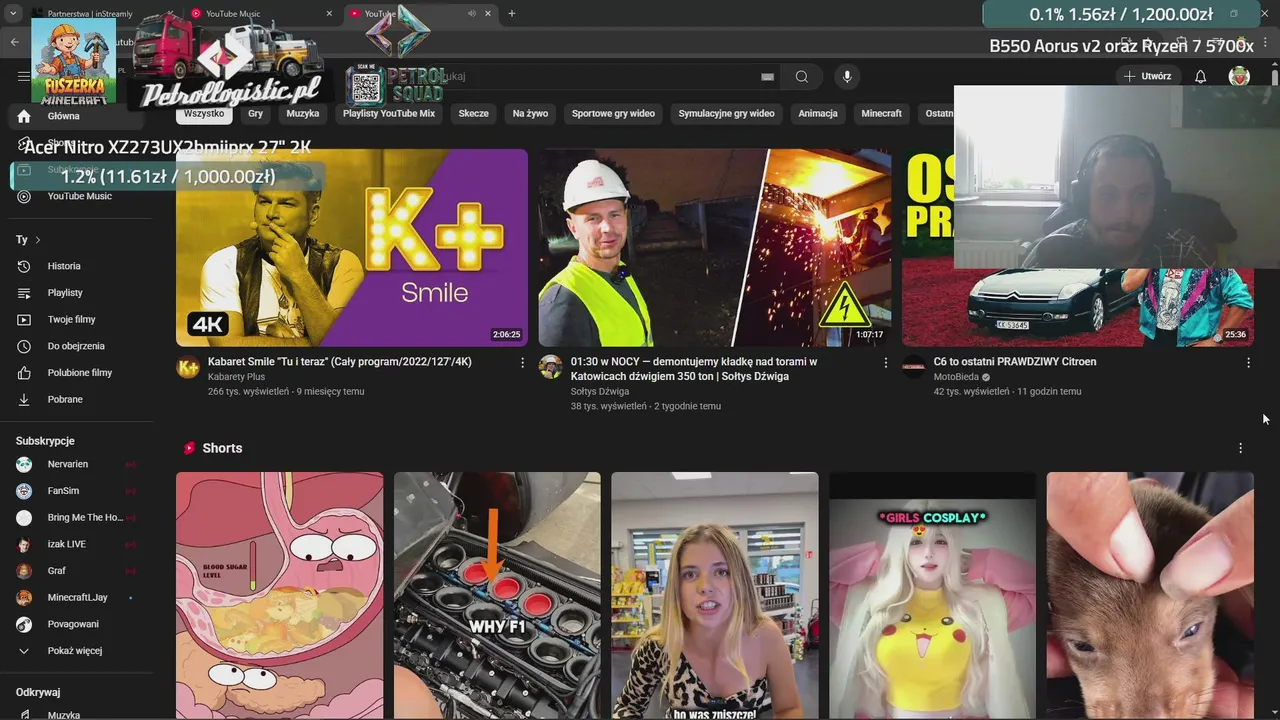
Task: Click the Utwórz create button
Action: (x=1147, y=76)
